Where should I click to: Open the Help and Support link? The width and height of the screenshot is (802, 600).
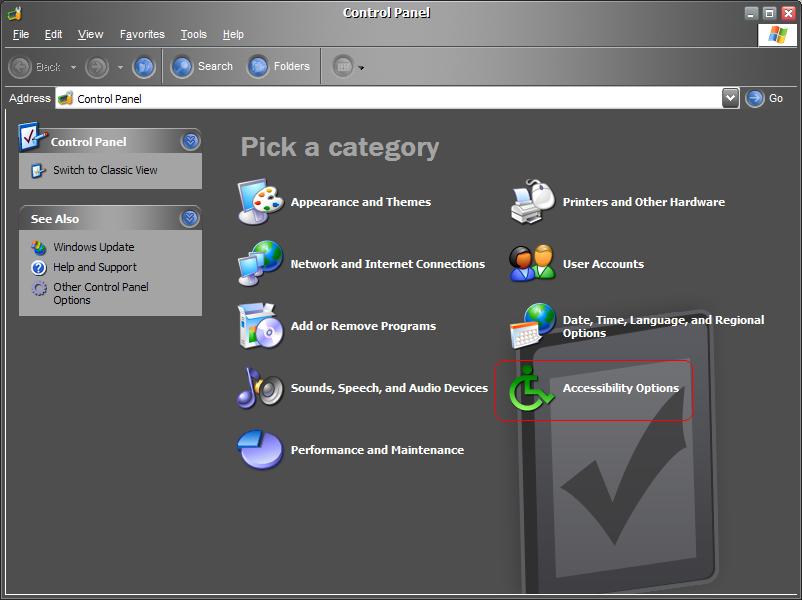coord(95,267)
